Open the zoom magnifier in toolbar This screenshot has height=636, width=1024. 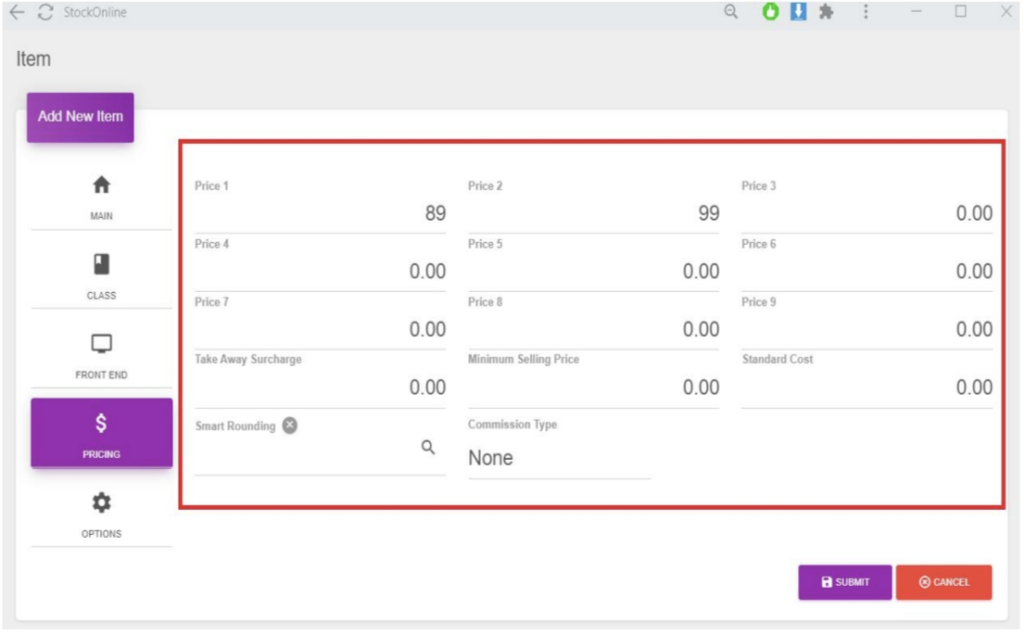[x=731, y=12]
